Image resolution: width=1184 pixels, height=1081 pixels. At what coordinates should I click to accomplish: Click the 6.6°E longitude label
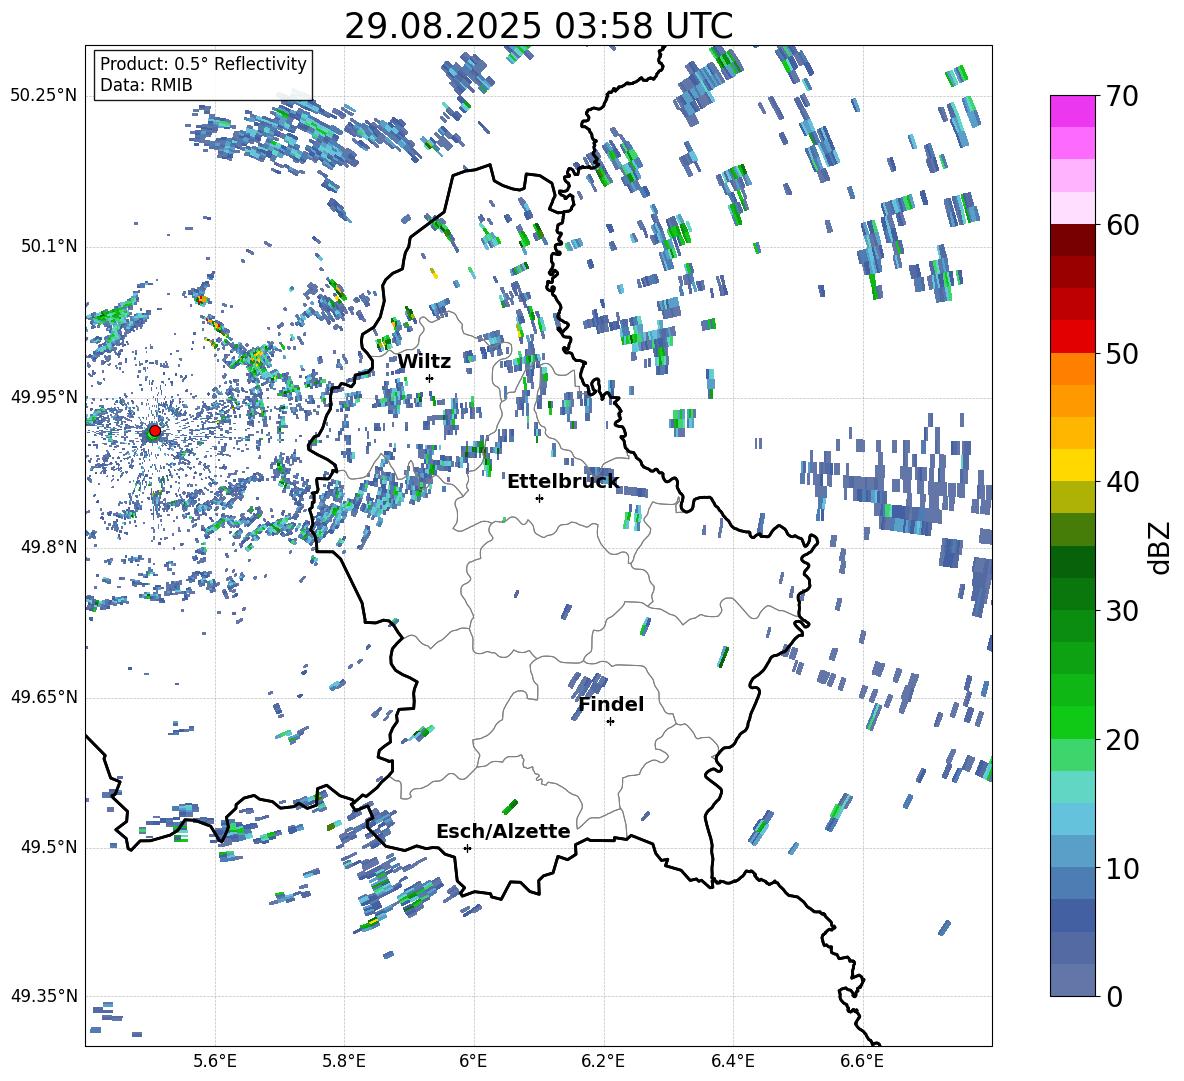point(862,1061)
